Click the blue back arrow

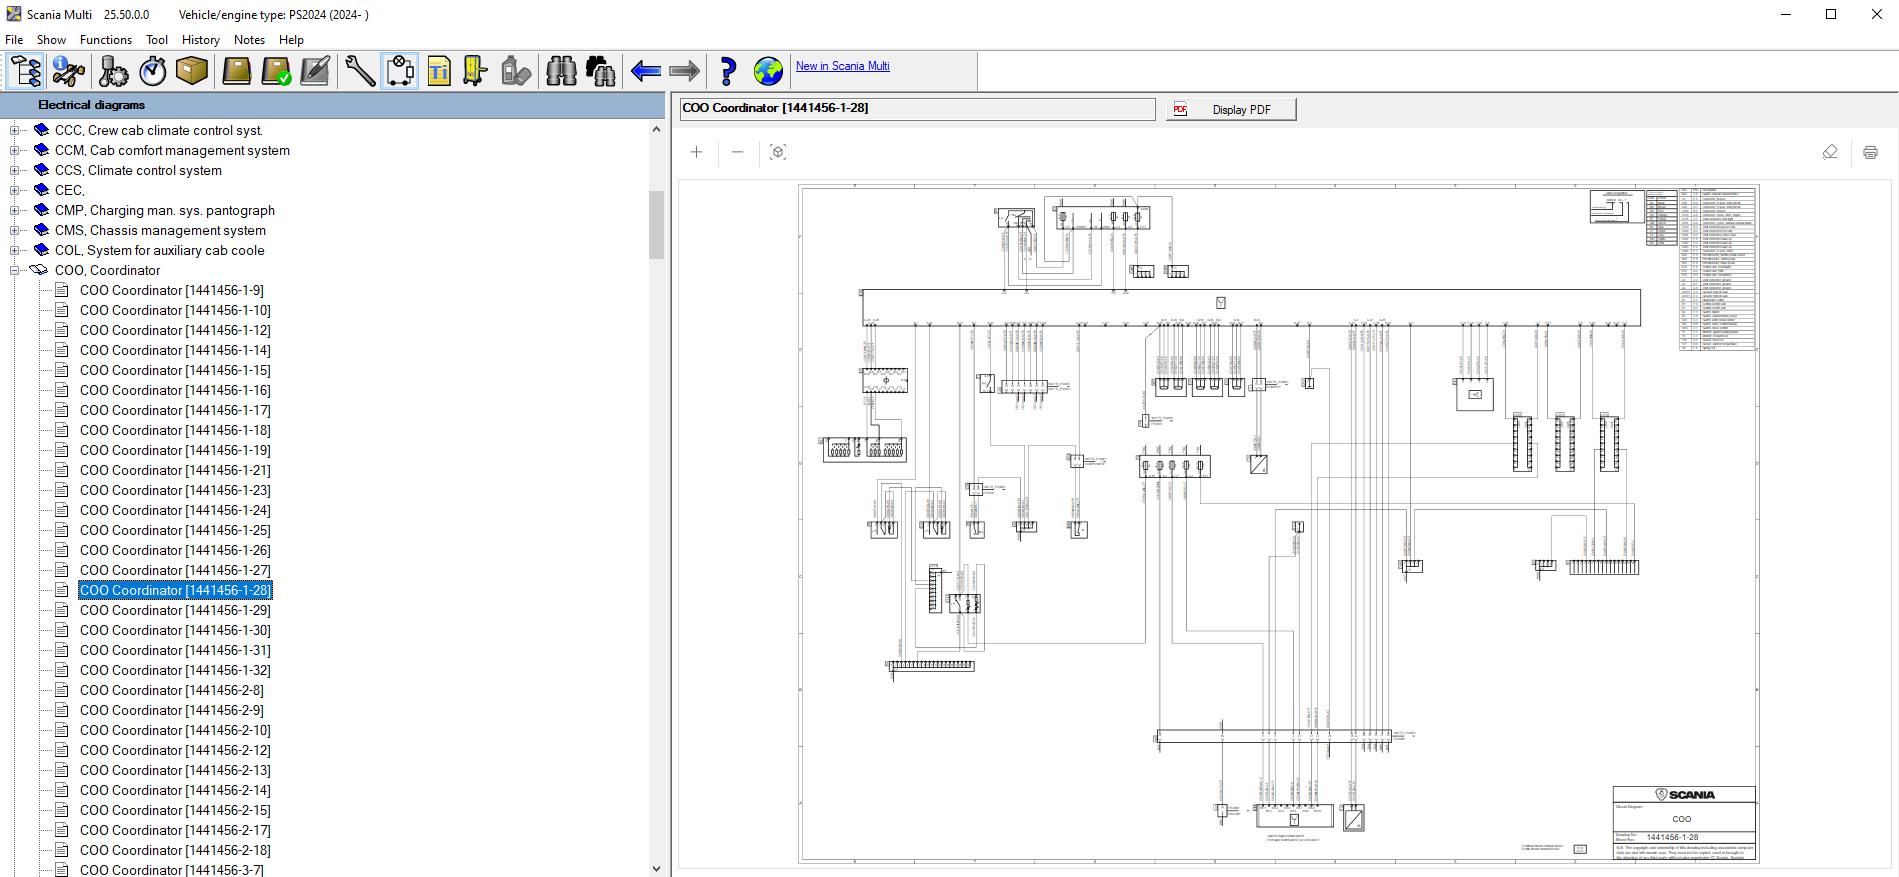pos(646,71)
